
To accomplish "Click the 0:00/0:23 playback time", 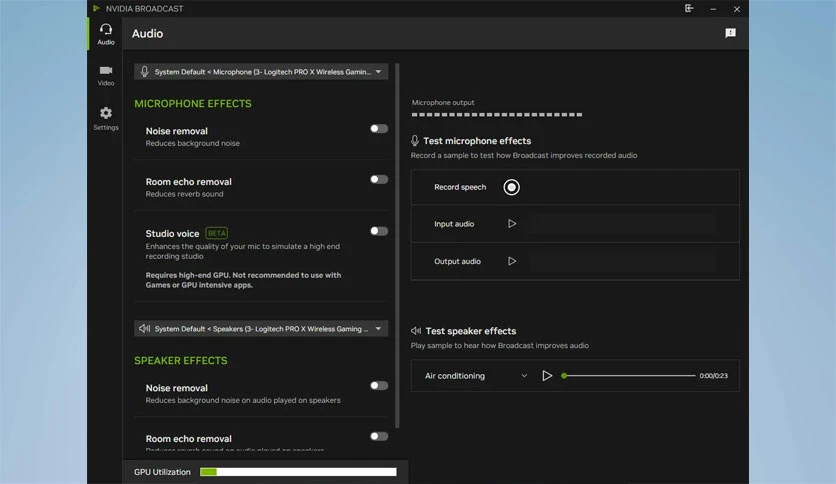I will [713, 376].
